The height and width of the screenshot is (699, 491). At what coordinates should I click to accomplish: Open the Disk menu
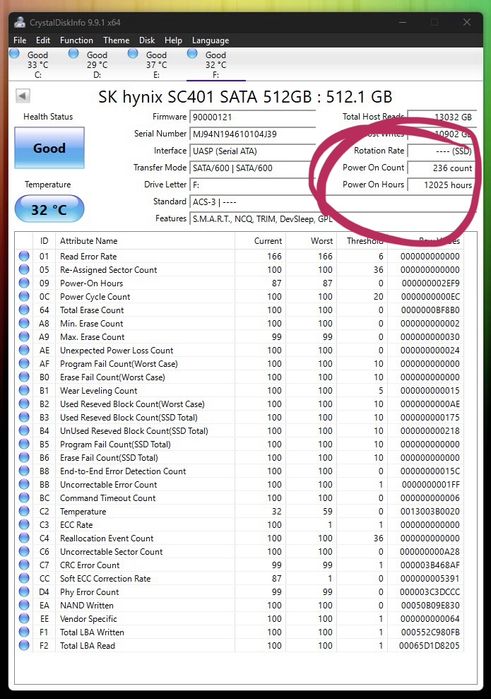147,40
